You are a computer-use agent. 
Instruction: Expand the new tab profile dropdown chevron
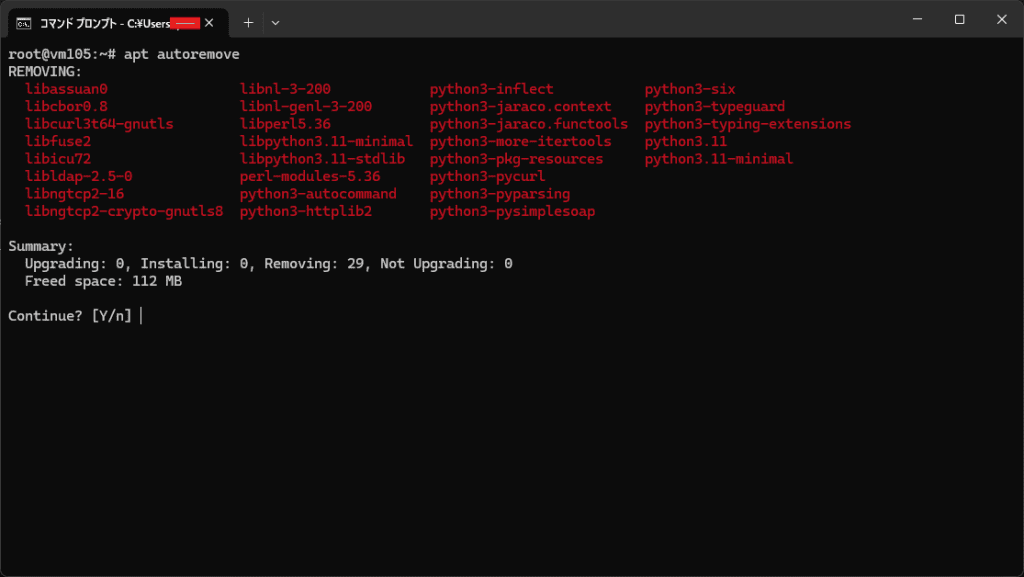tap(276, 22)
